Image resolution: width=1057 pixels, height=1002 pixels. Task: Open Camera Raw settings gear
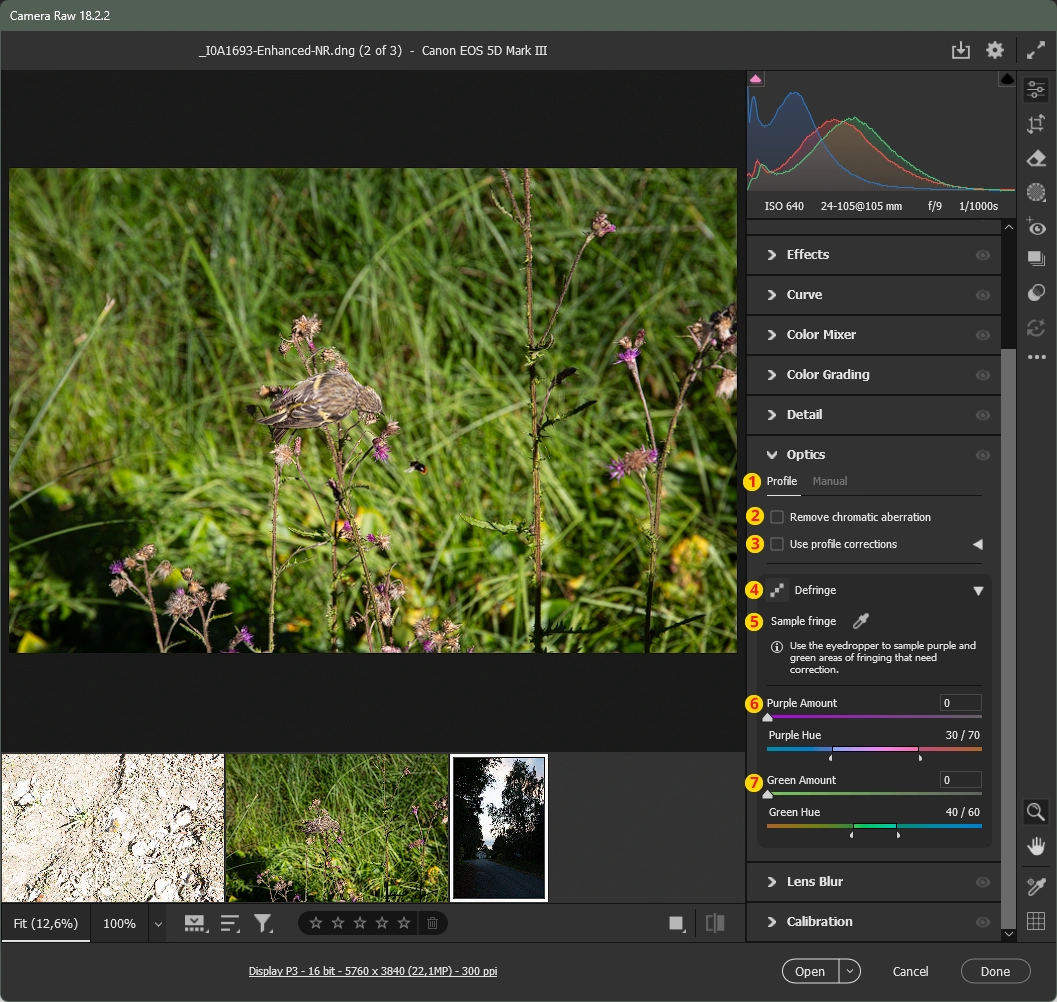point(994,50)
